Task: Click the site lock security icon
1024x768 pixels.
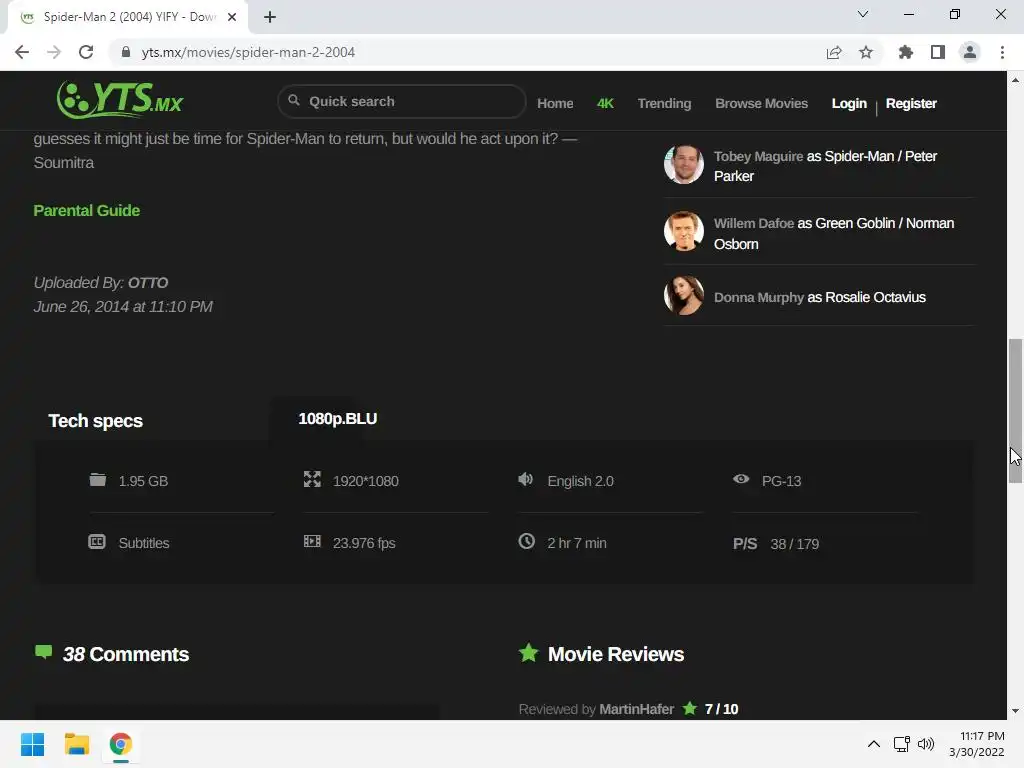Action: [x=126, y=52]
